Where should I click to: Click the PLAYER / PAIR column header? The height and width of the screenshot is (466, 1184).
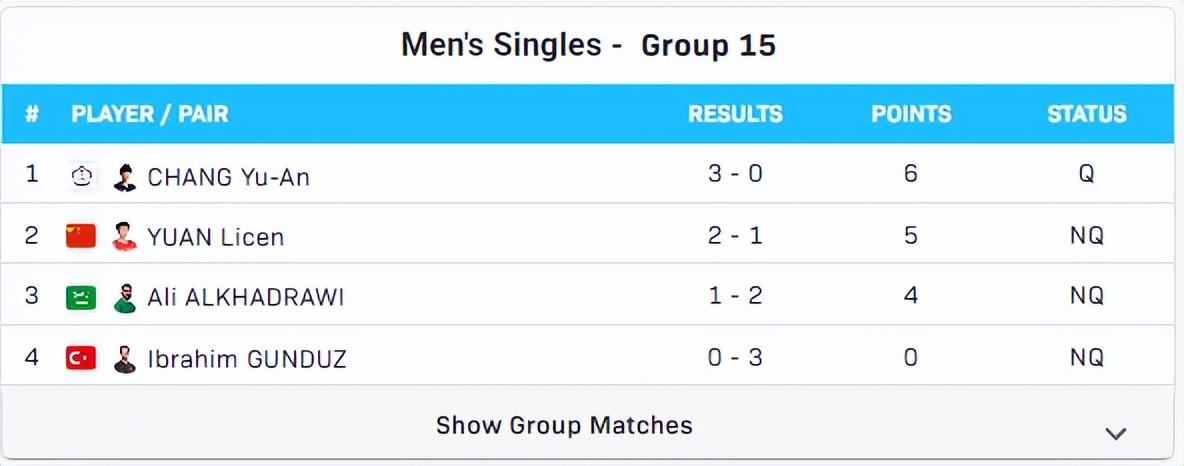[150, 114]
